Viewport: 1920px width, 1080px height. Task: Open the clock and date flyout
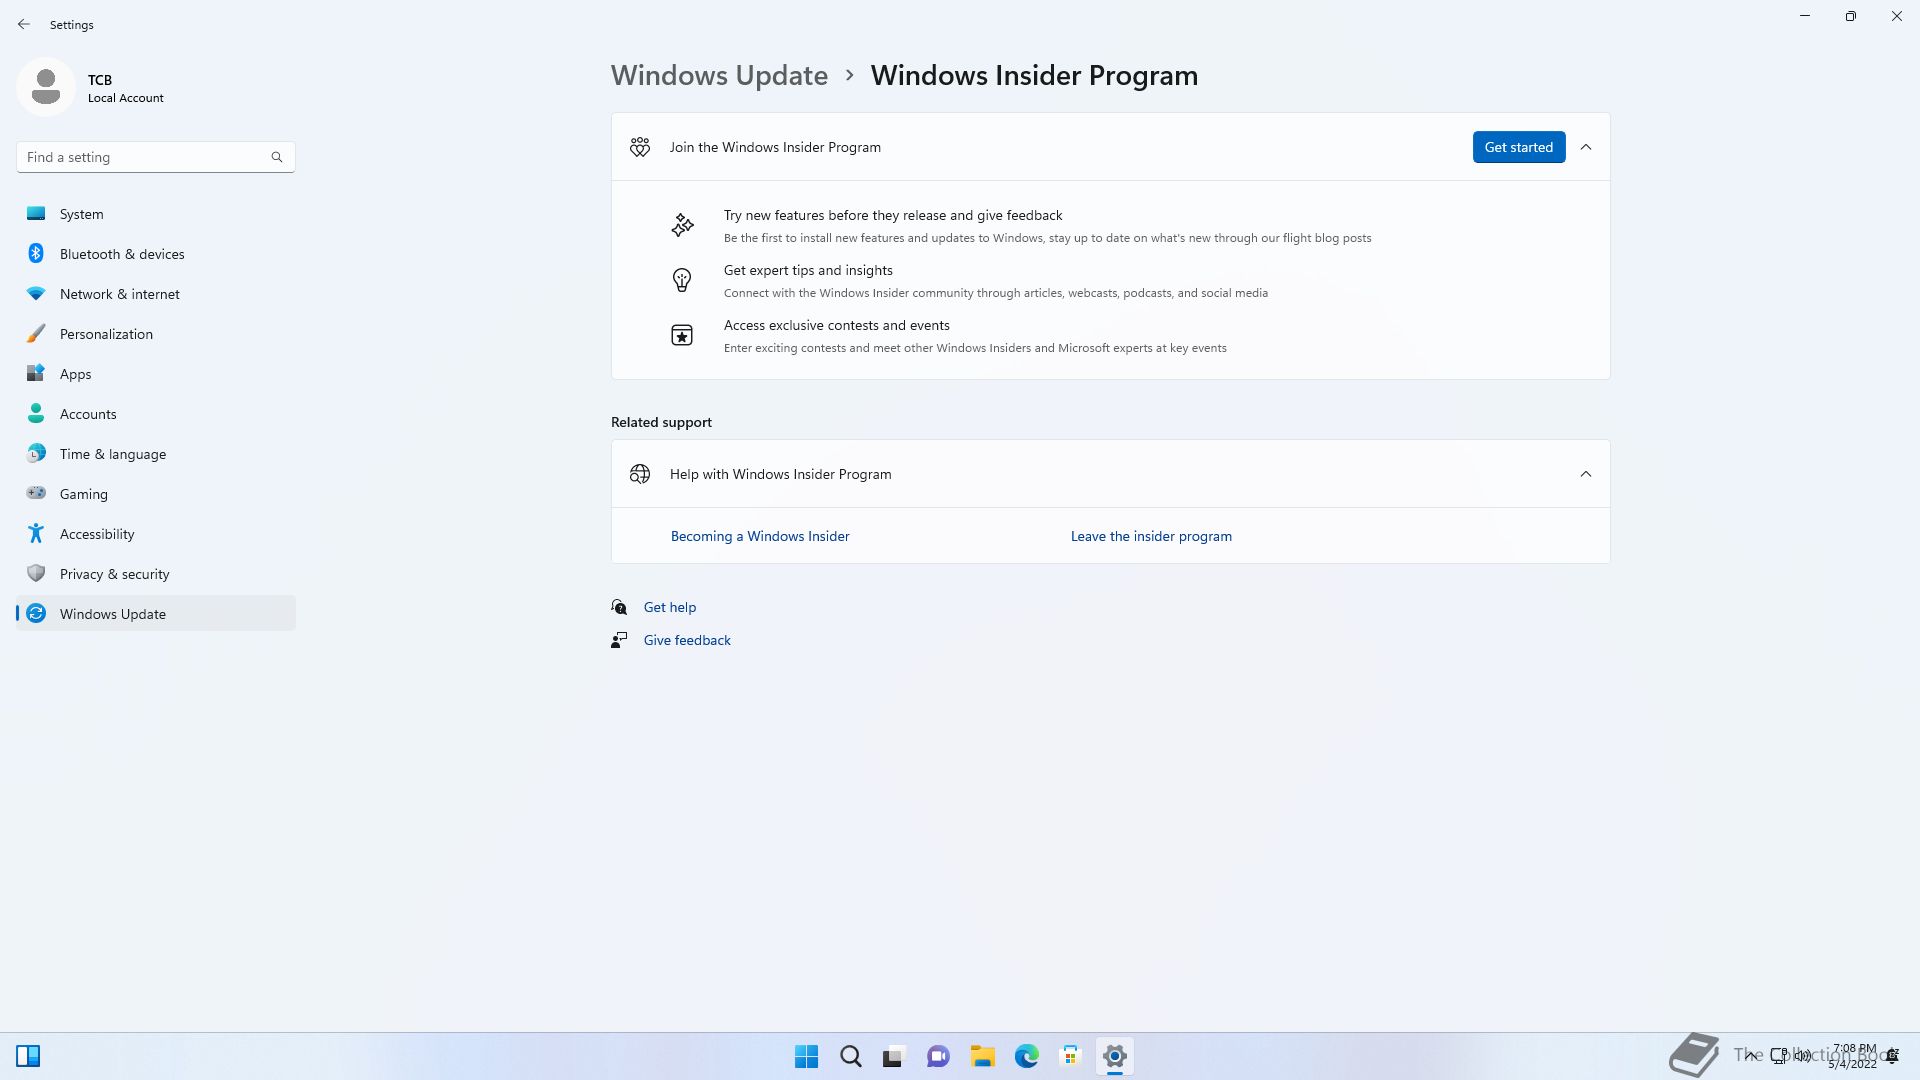click(1853, 1056)
